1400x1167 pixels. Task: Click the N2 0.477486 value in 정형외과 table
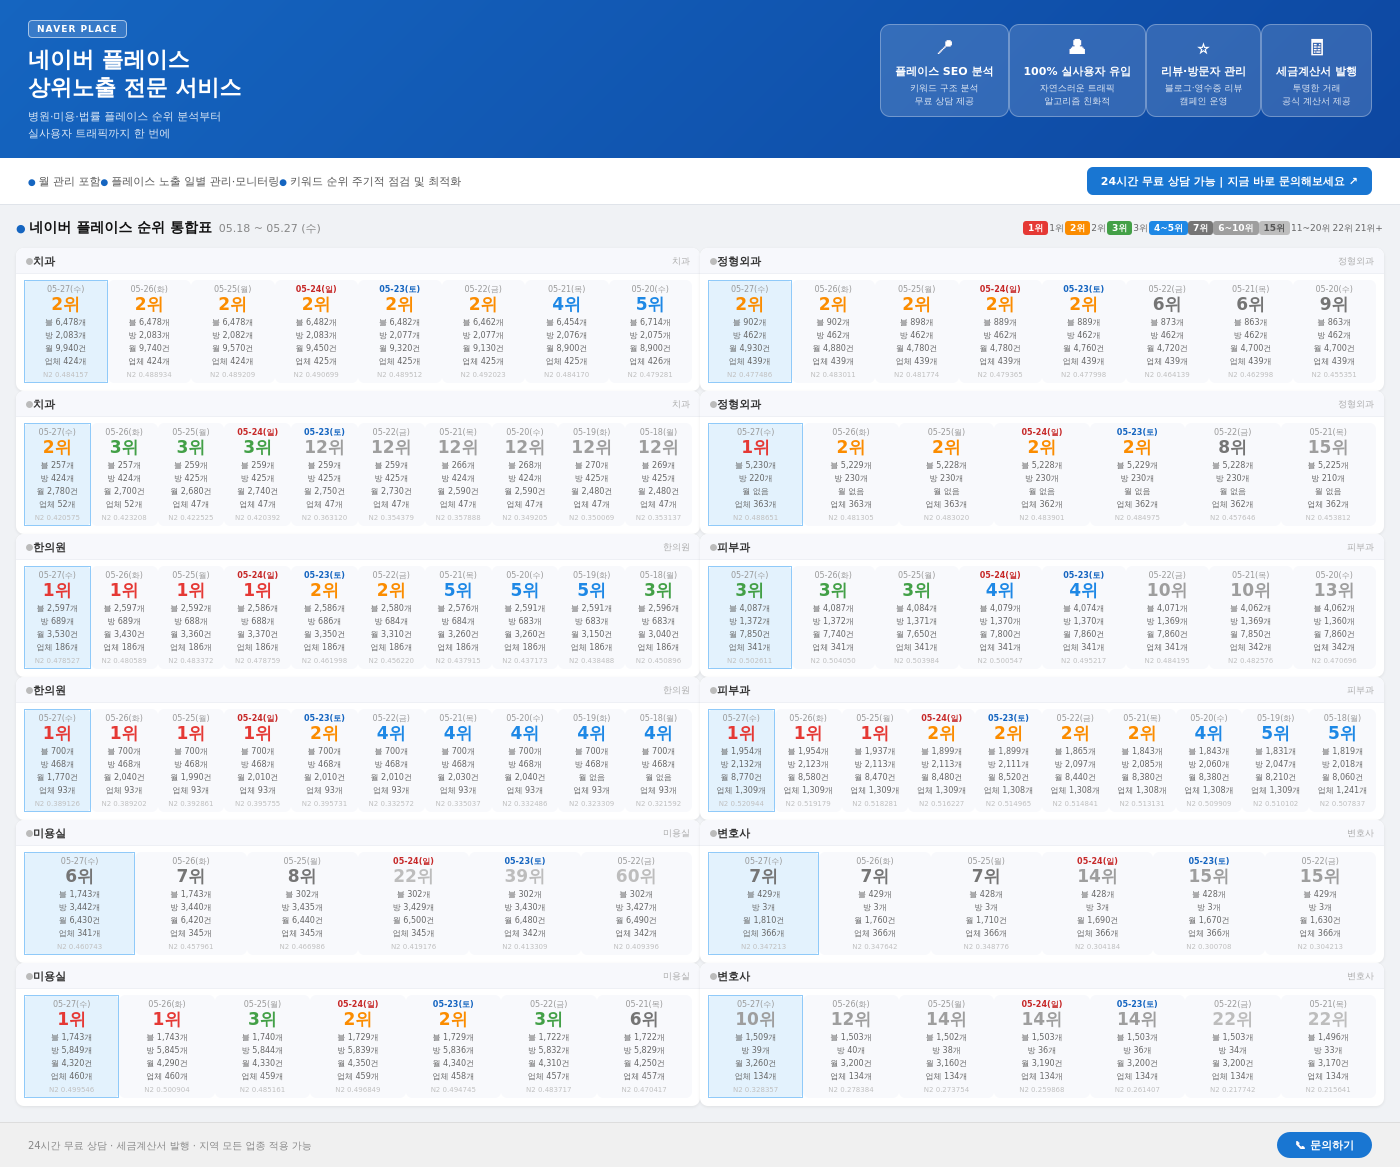(x=749, y=375)
